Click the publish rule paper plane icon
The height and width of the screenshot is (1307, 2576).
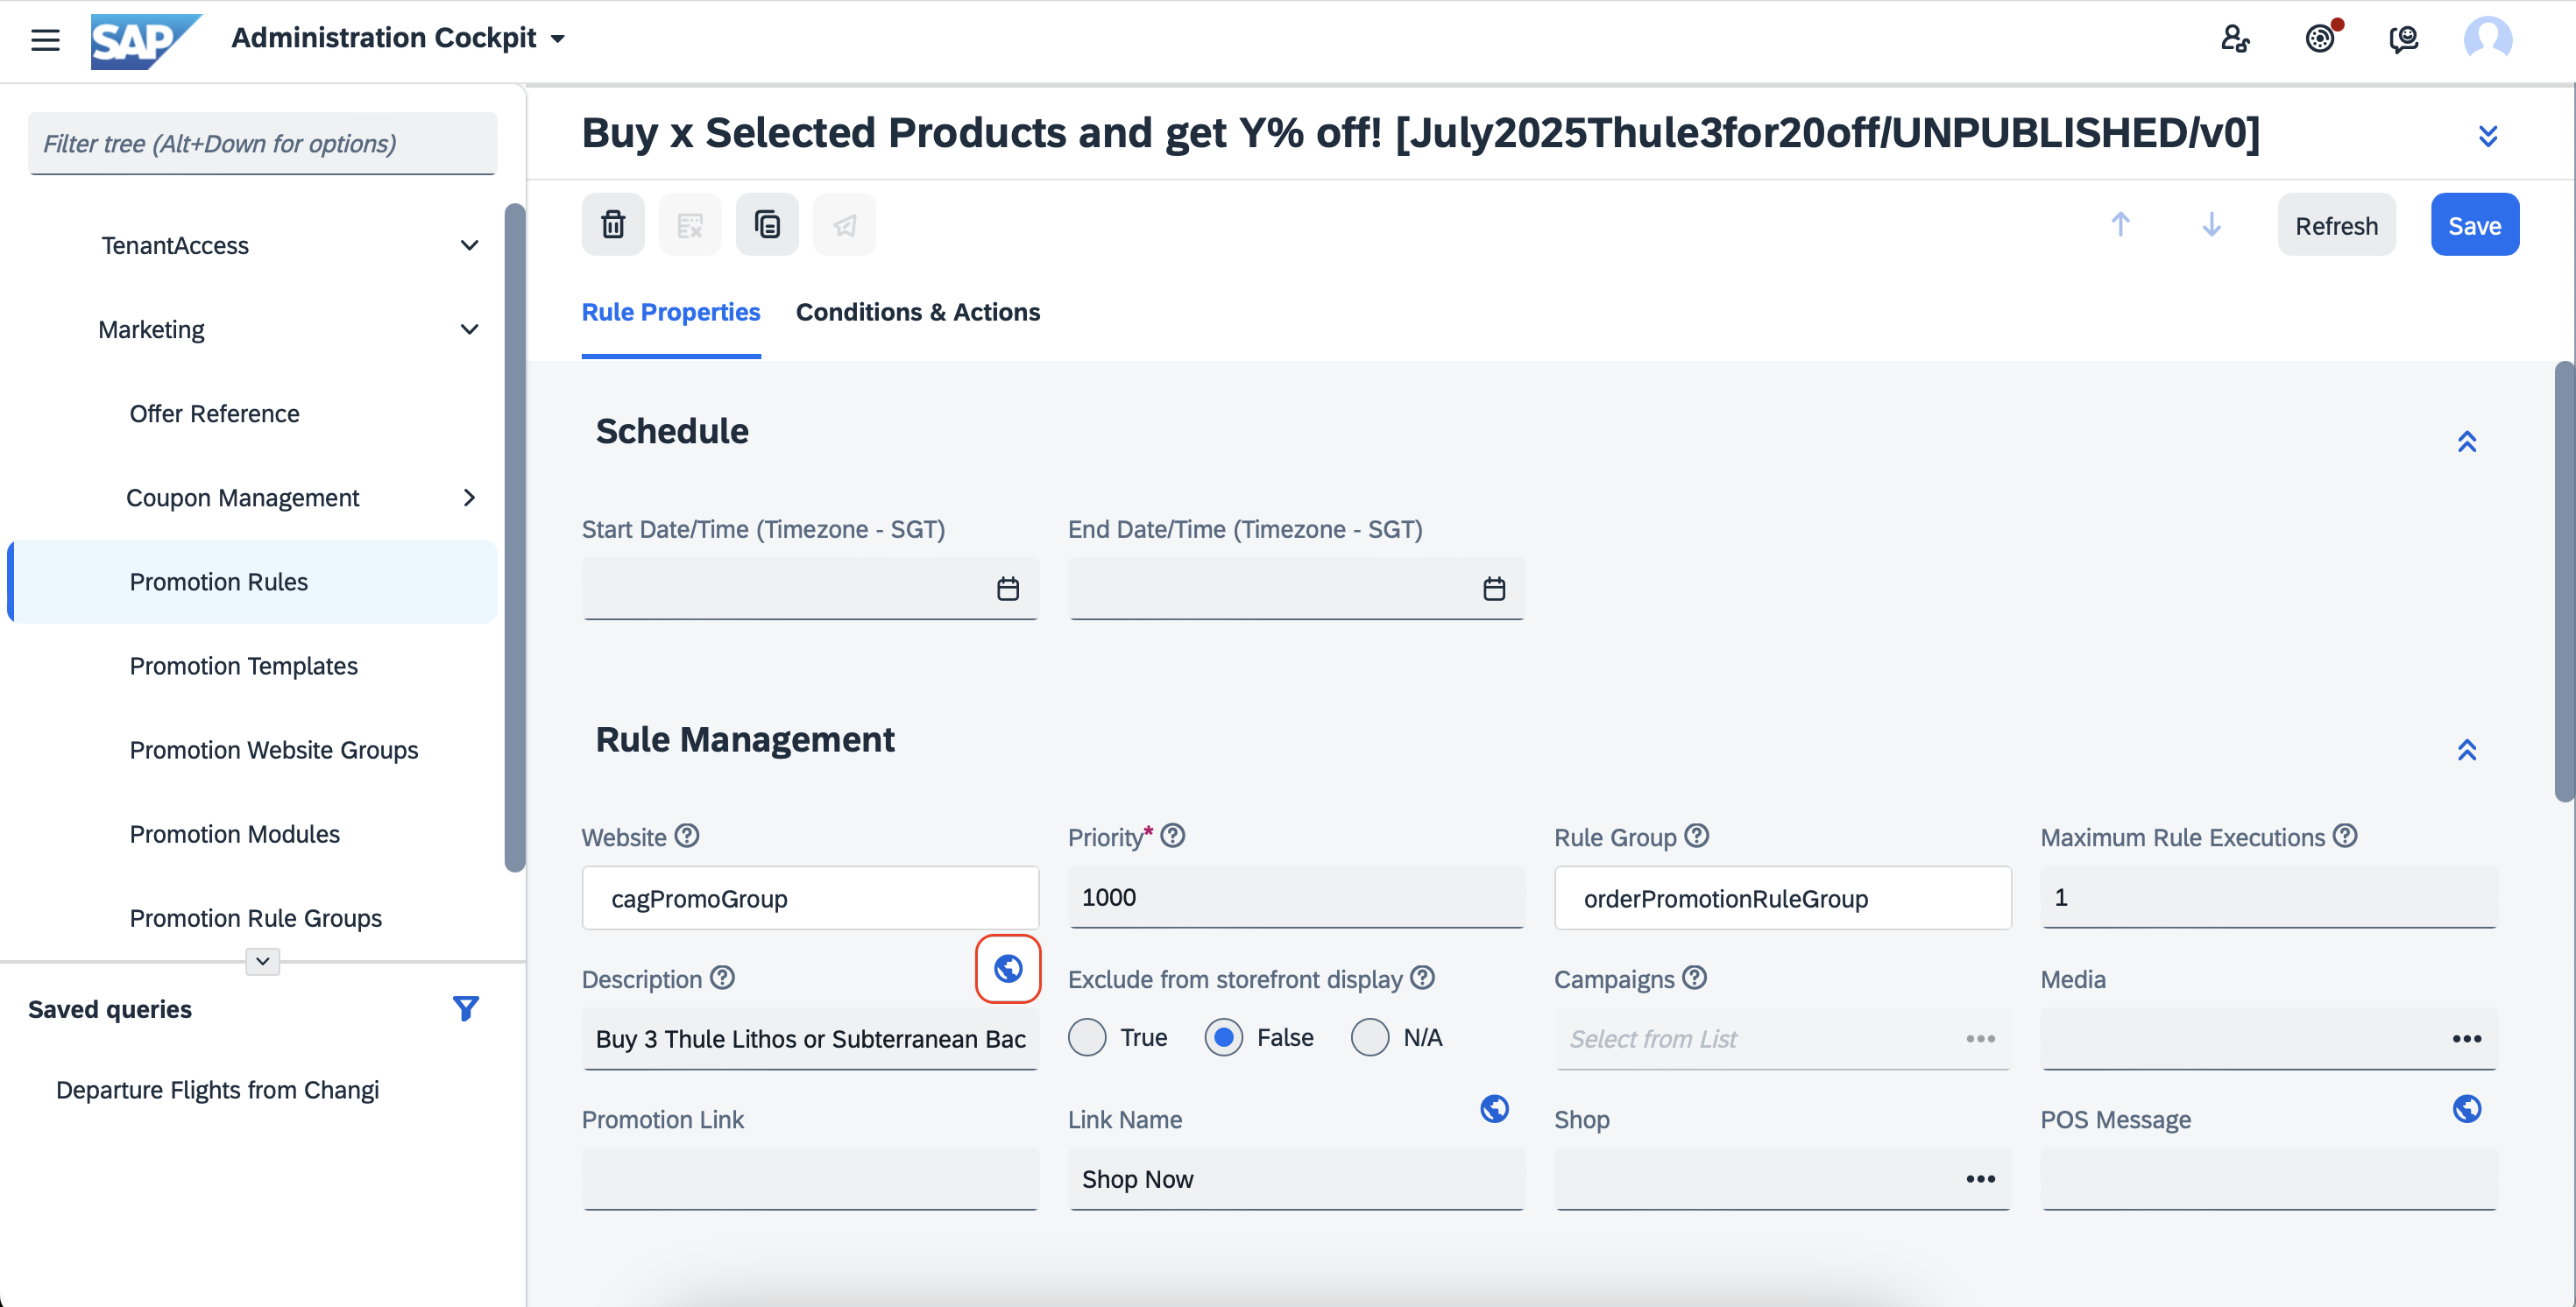click(844, 224)
